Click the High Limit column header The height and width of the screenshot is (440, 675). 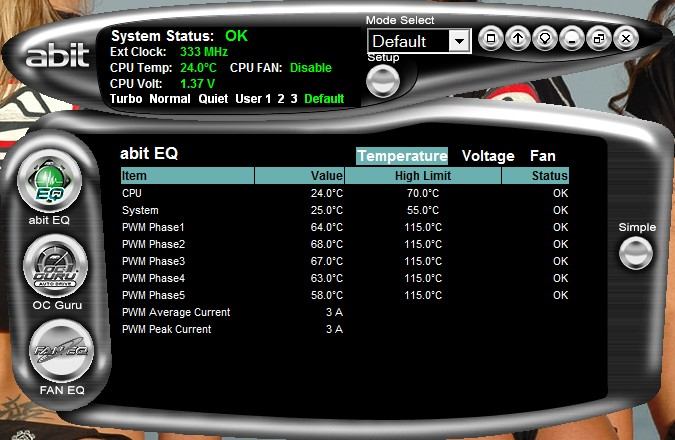[423, 176]
